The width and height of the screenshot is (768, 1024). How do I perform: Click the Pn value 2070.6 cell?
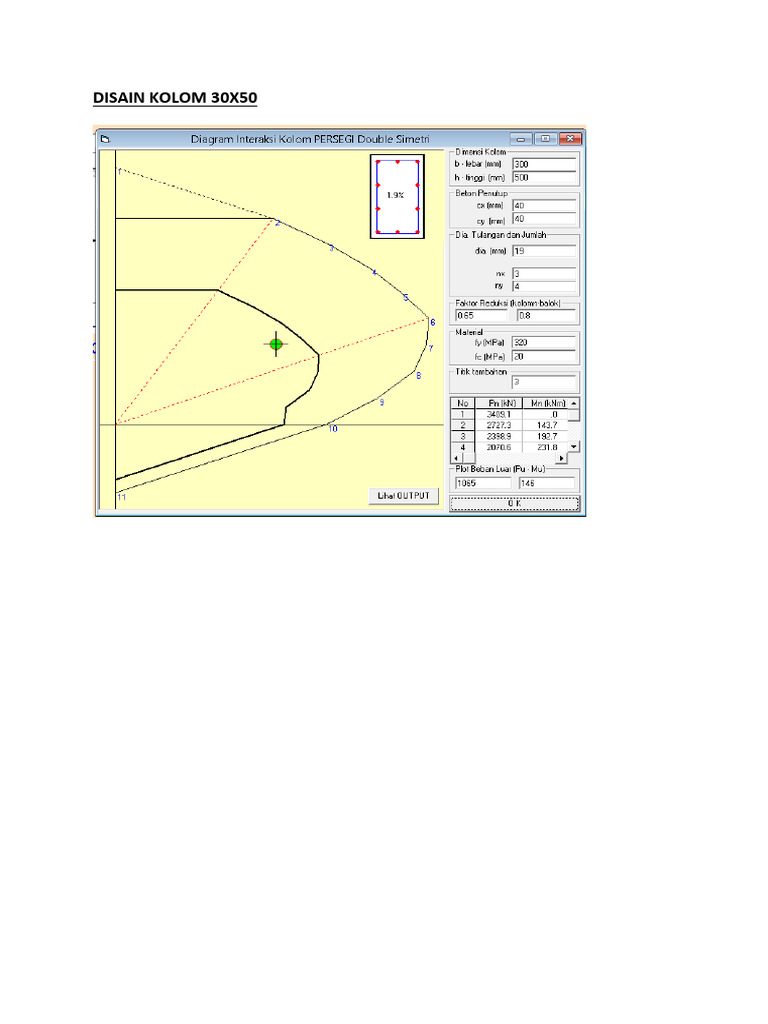click(x=499, y=447)
